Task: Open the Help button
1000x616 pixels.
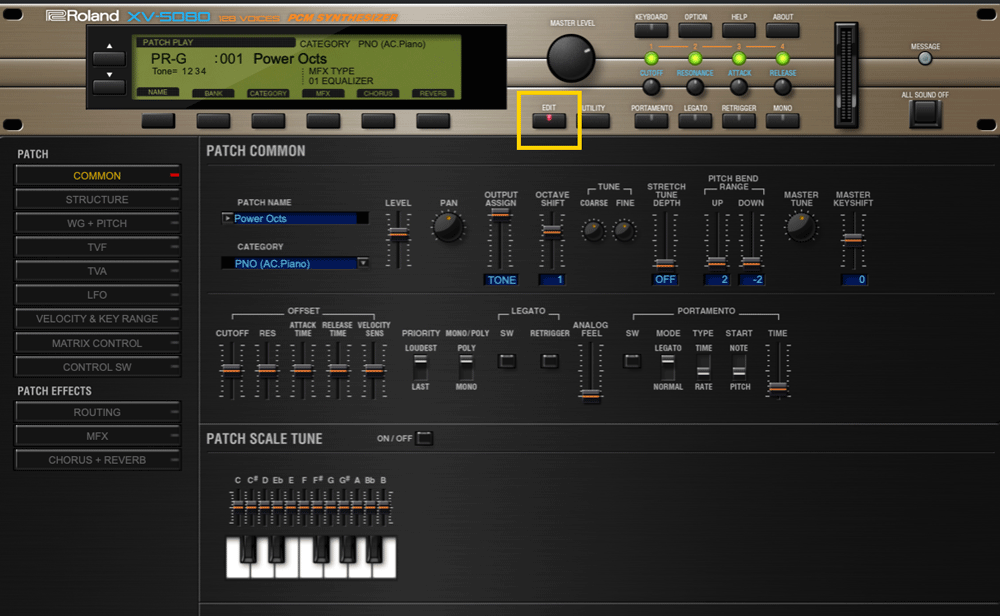Action: 739,29
